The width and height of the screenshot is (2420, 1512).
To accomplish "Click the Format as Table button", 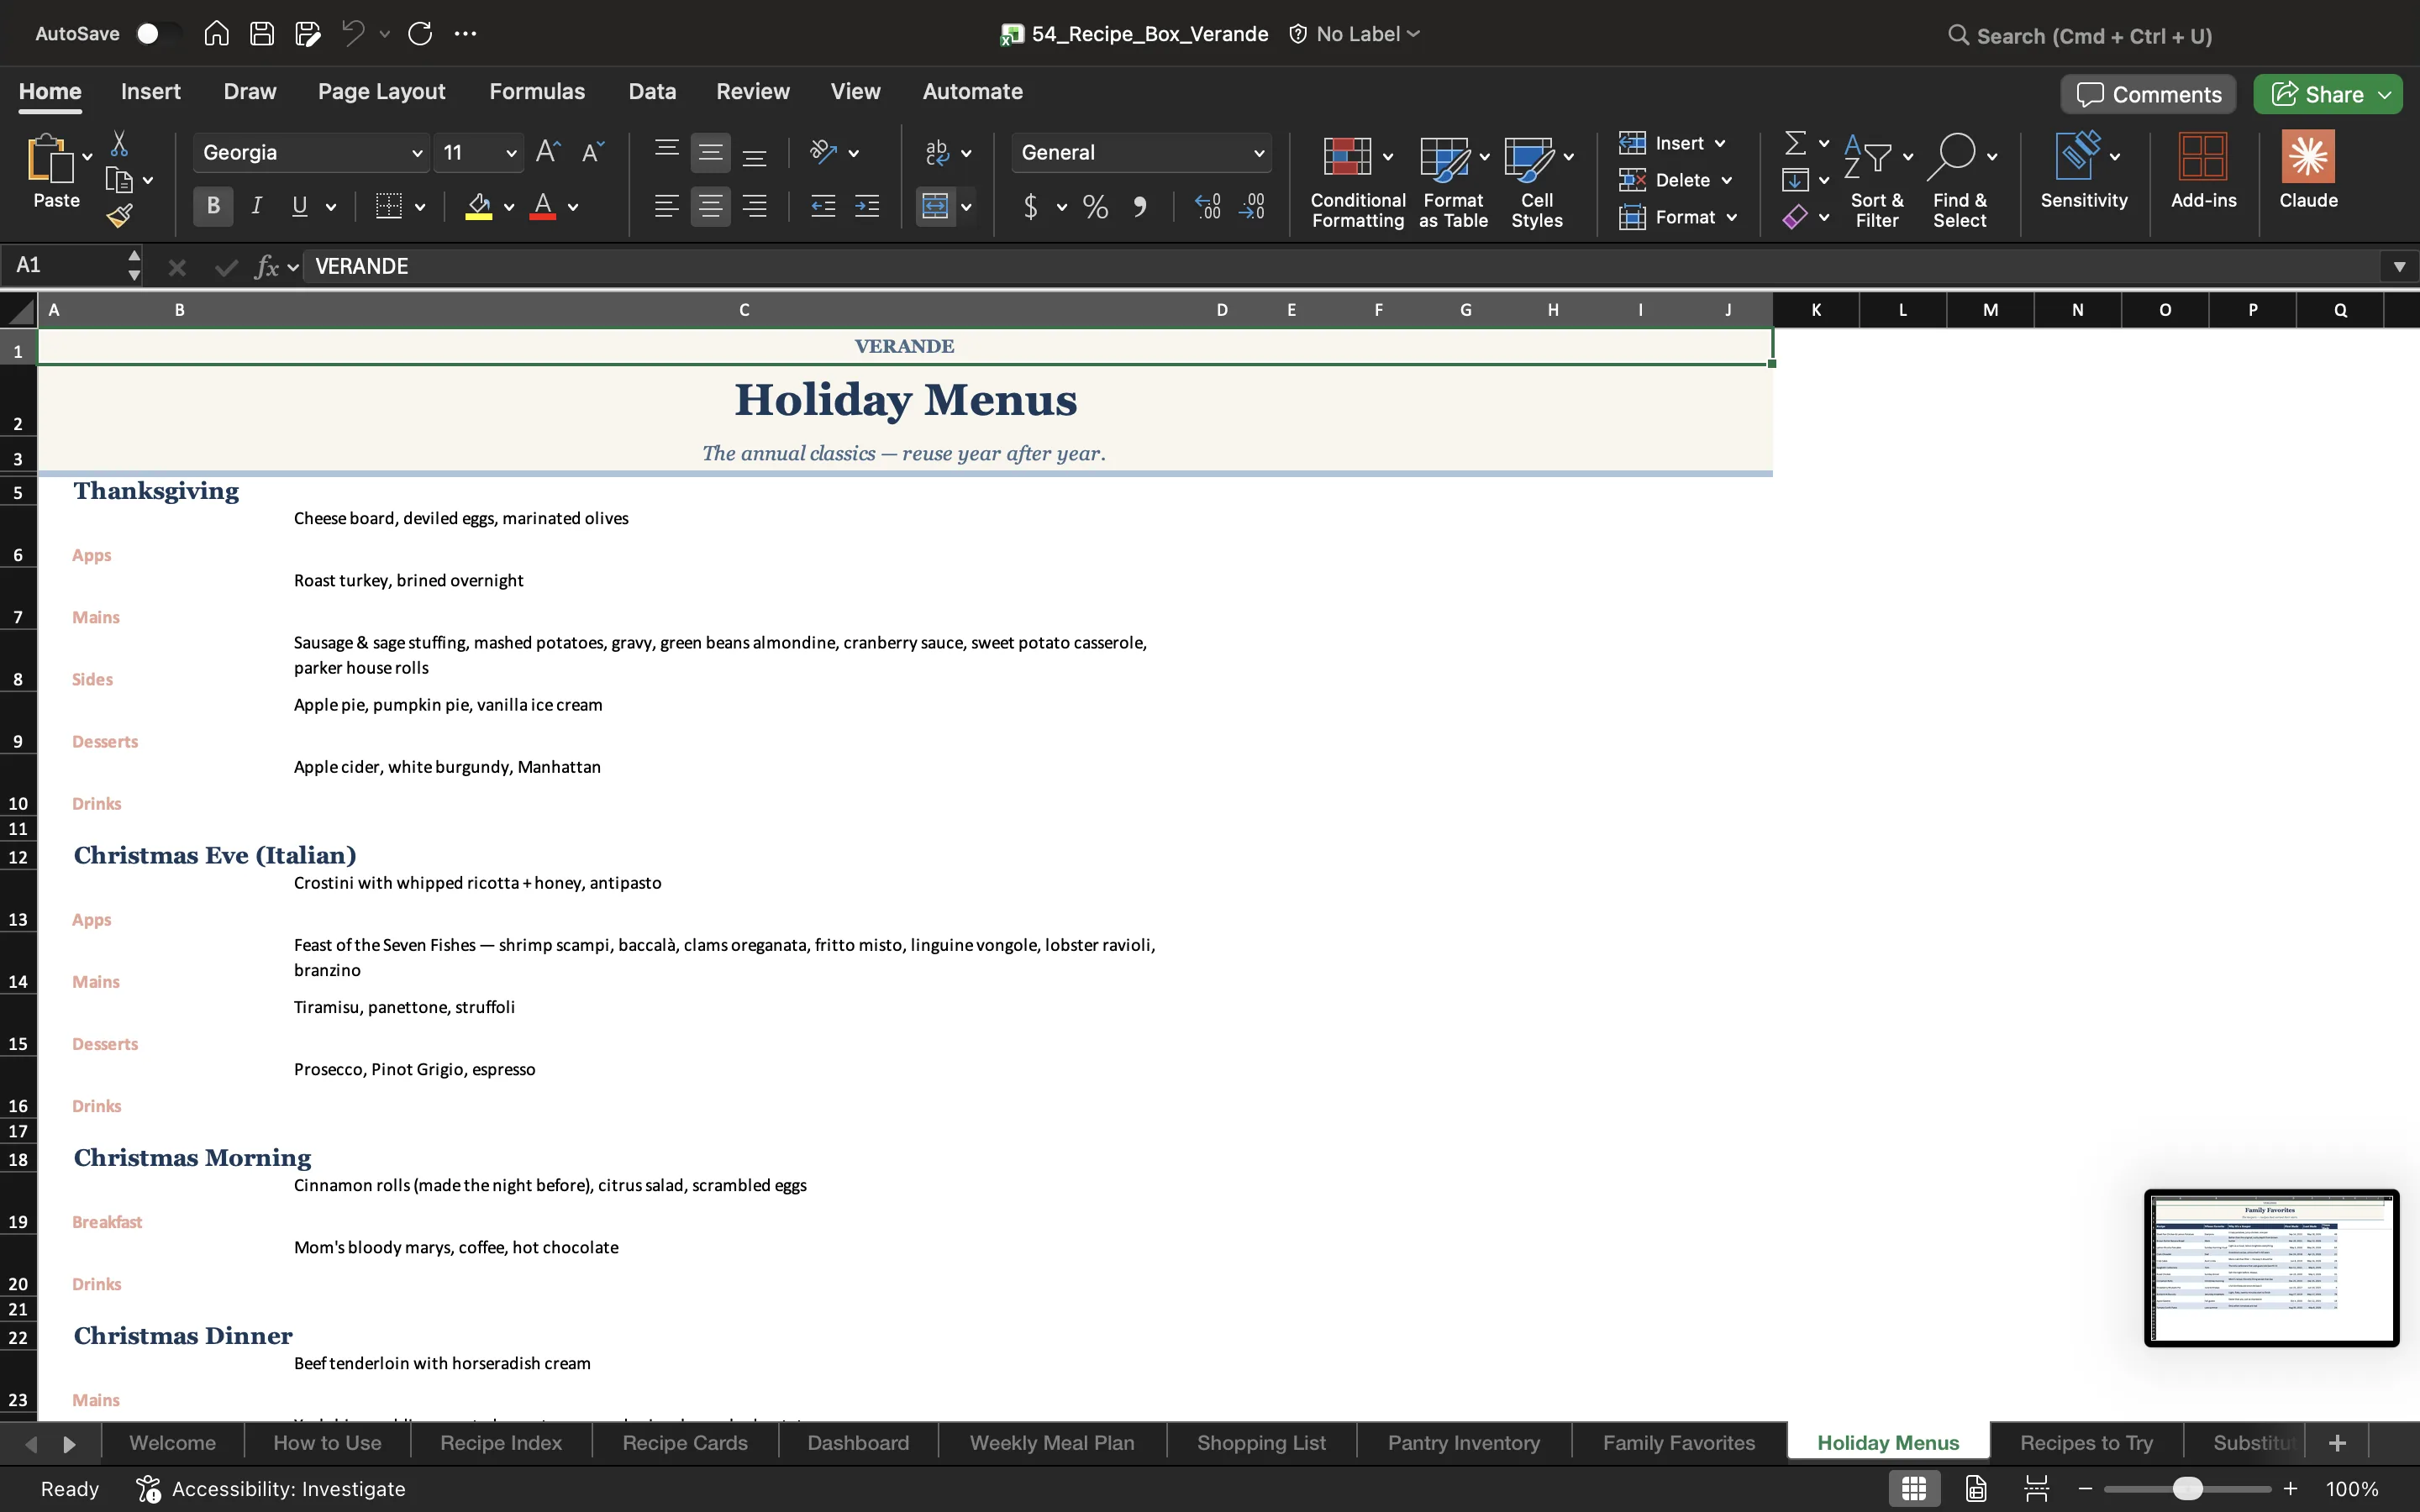I will point(1453,182).
